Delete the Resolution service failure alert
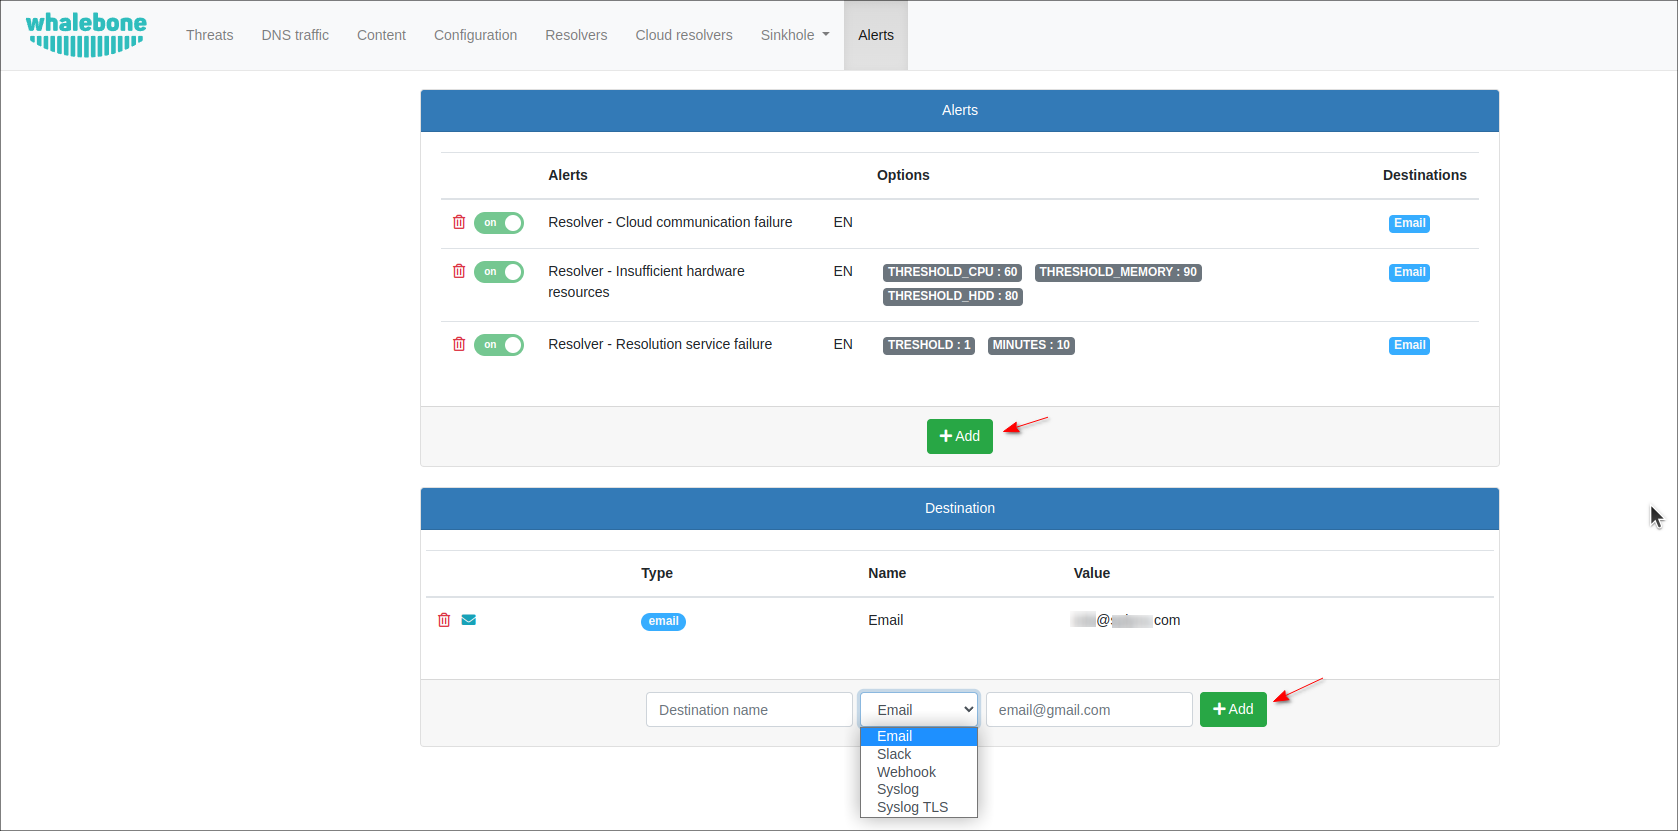This screenshot has width=1678, height=831. [459, 344]
